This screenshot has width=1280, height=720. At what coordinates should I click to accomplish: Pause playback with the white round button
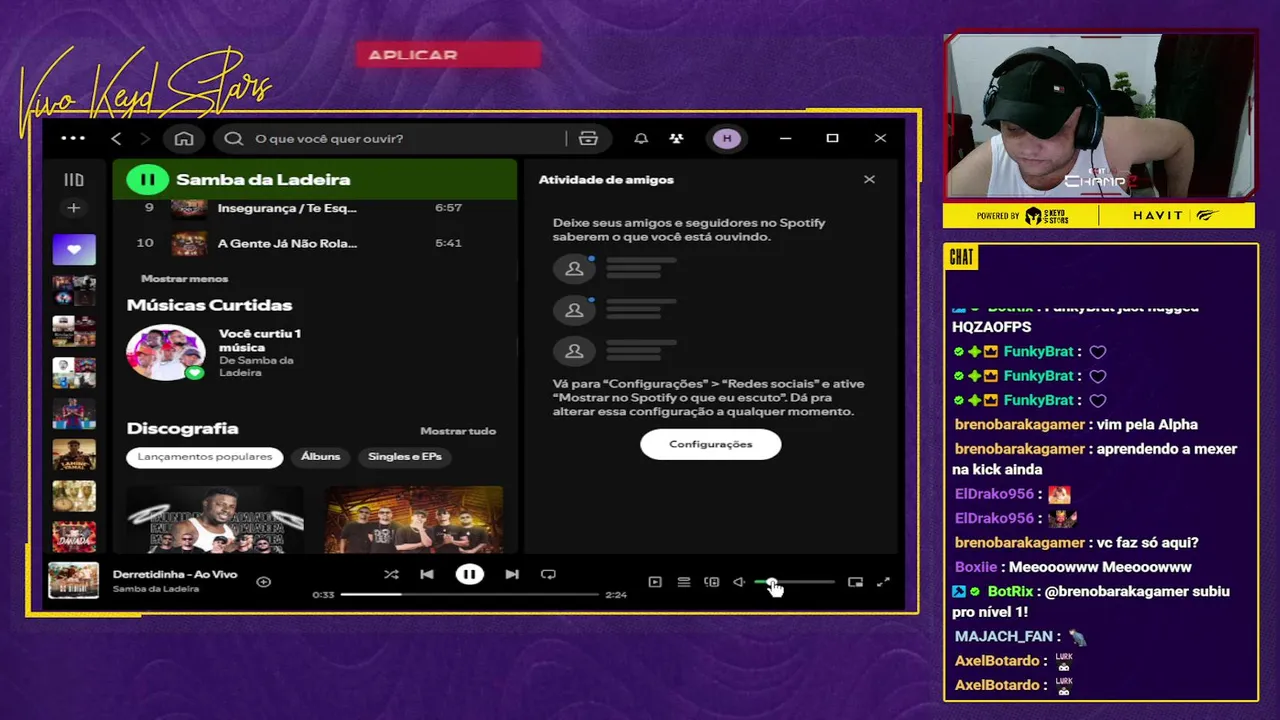[469, 574]
